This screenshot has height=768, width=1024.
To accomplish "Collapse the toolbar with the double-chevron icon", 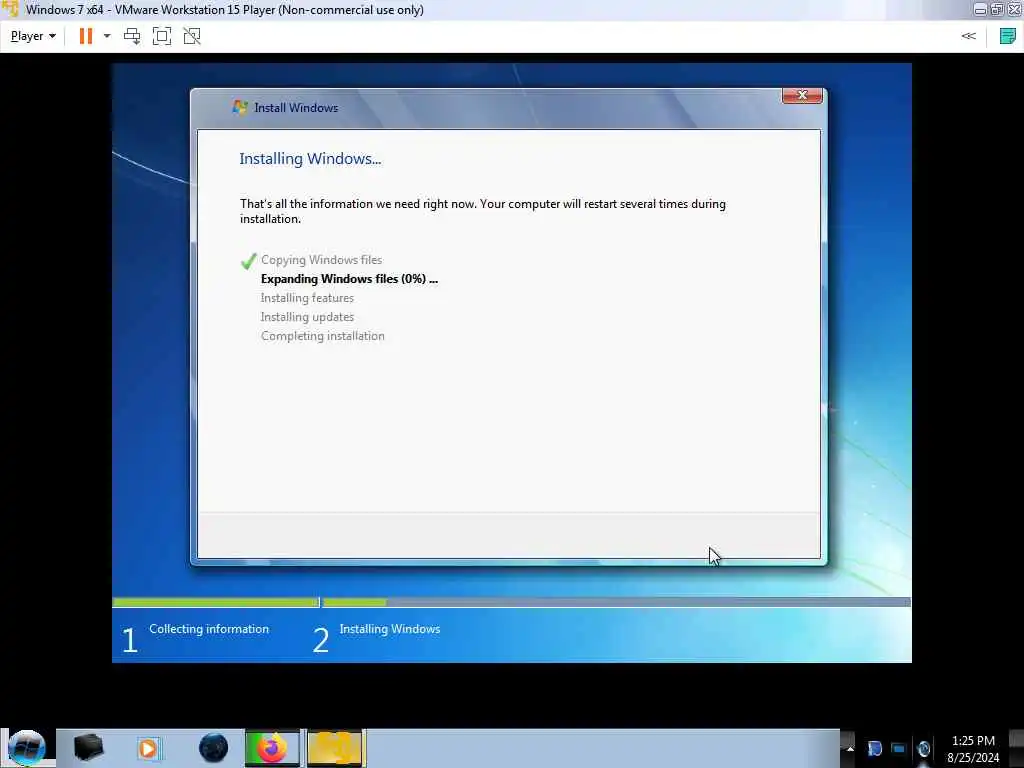I will [968, 36].
